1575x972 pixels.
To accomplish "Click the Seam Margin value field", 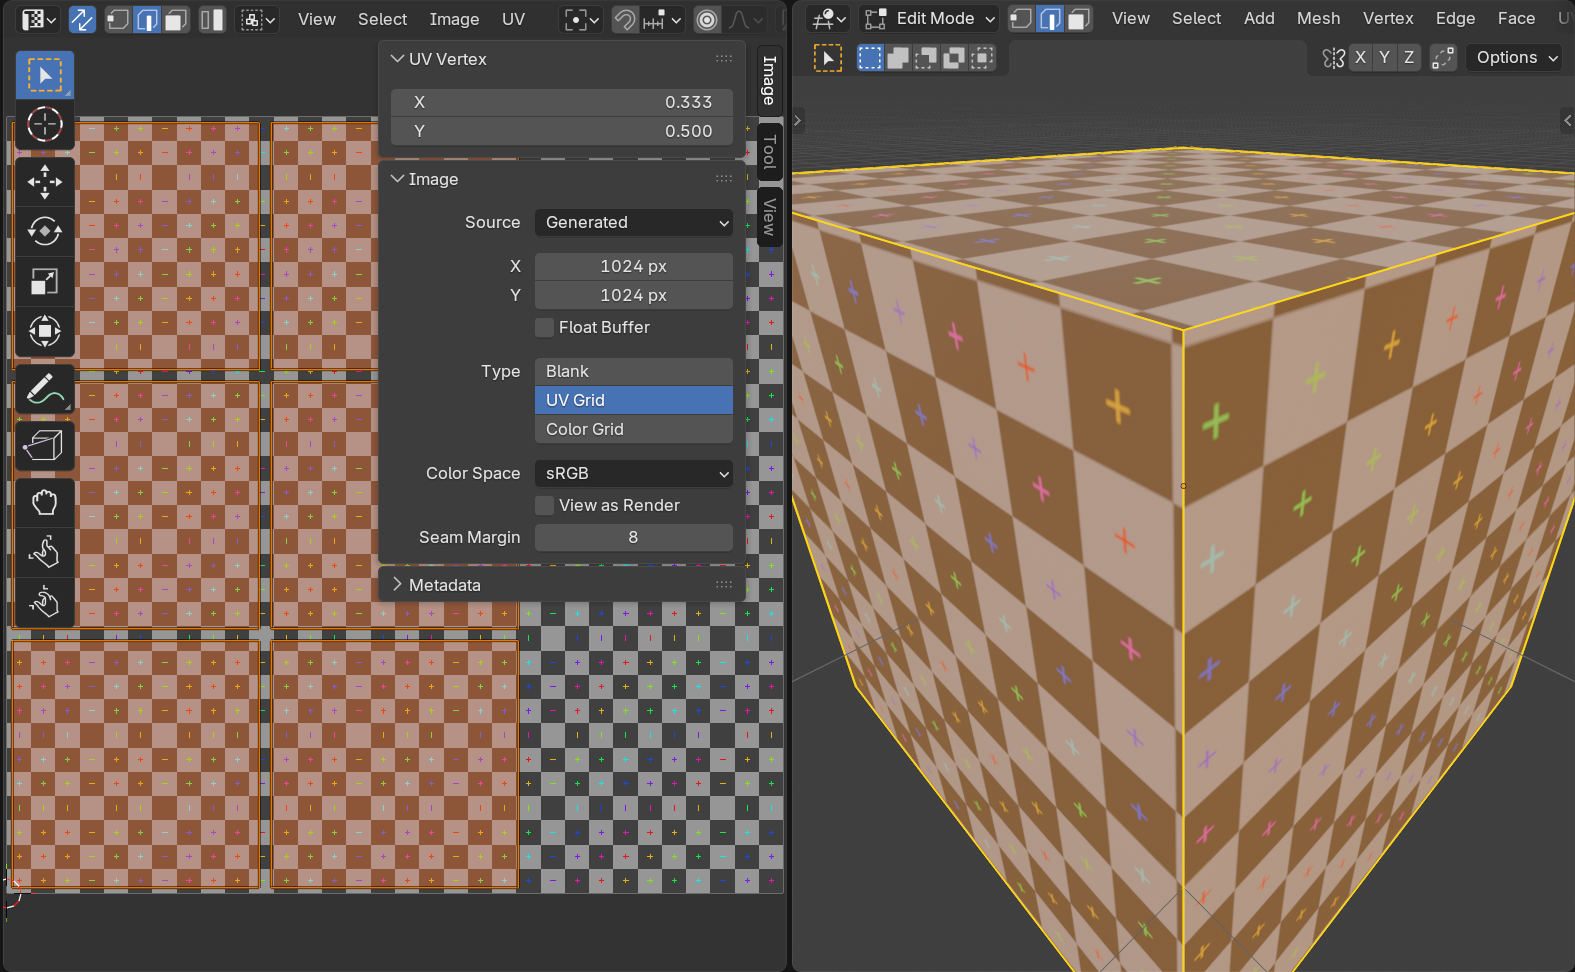I will click(633, 537).
